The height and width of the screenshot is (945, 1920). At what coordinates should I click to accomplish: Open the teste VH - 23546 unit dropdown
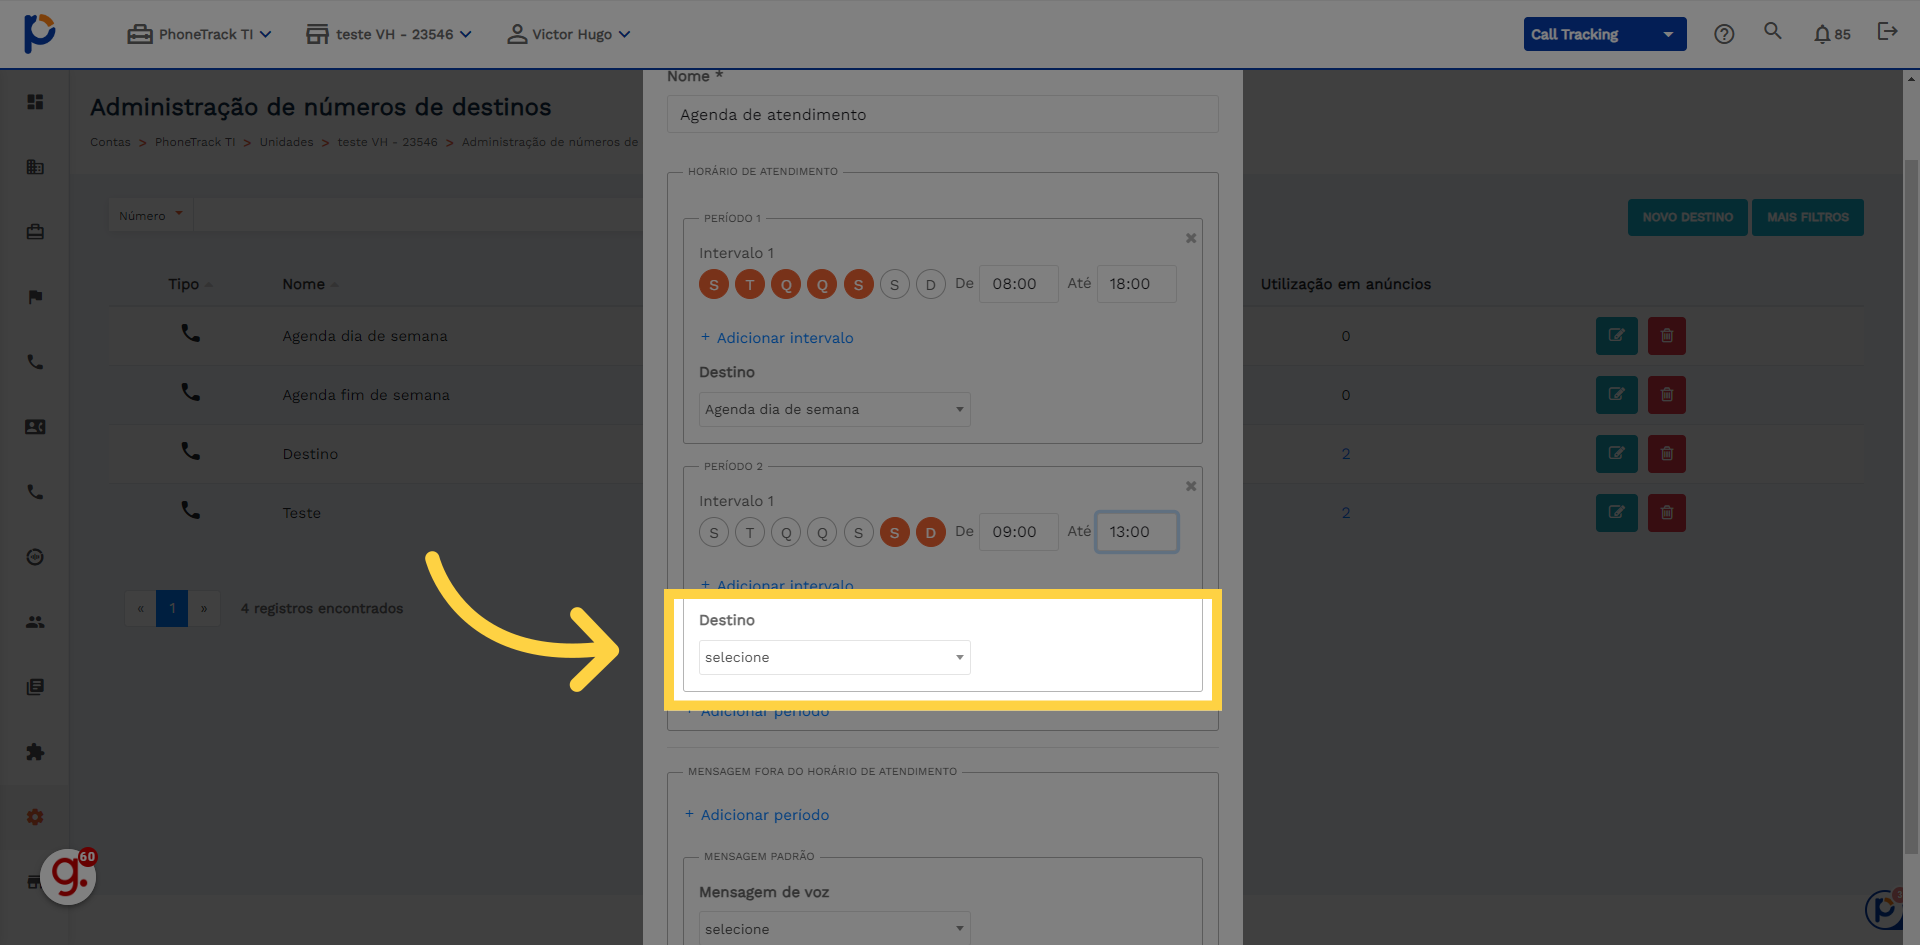click(388, 34)
